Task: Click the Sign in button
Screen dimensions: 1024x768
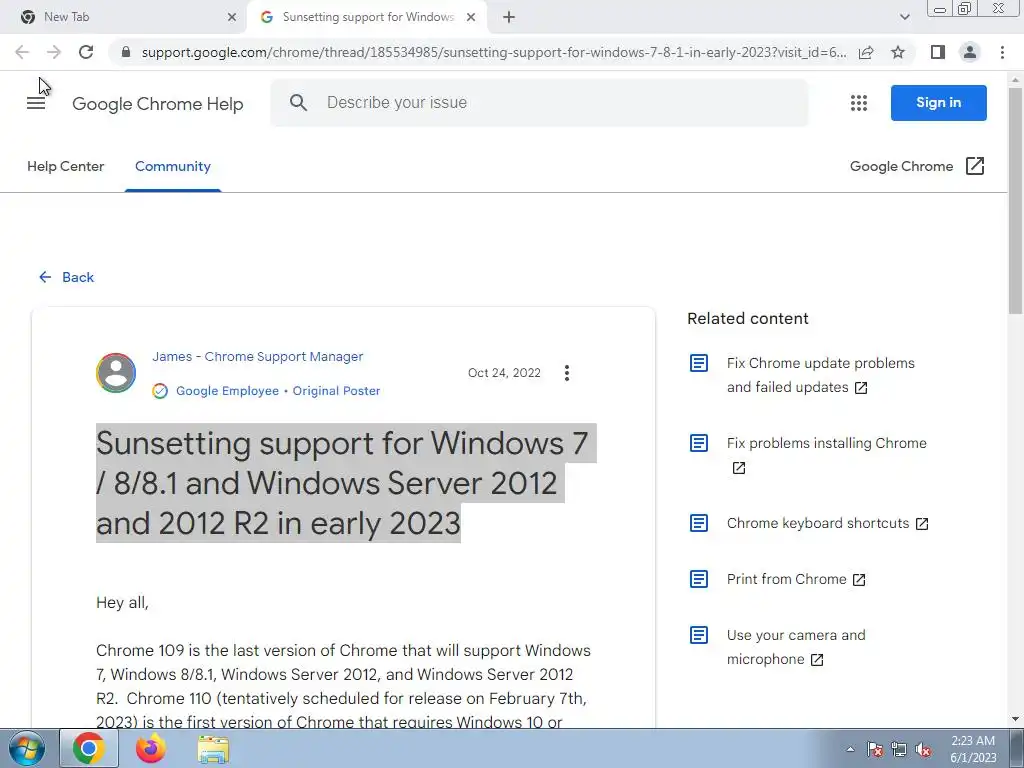Action: (x=938, y=103)
